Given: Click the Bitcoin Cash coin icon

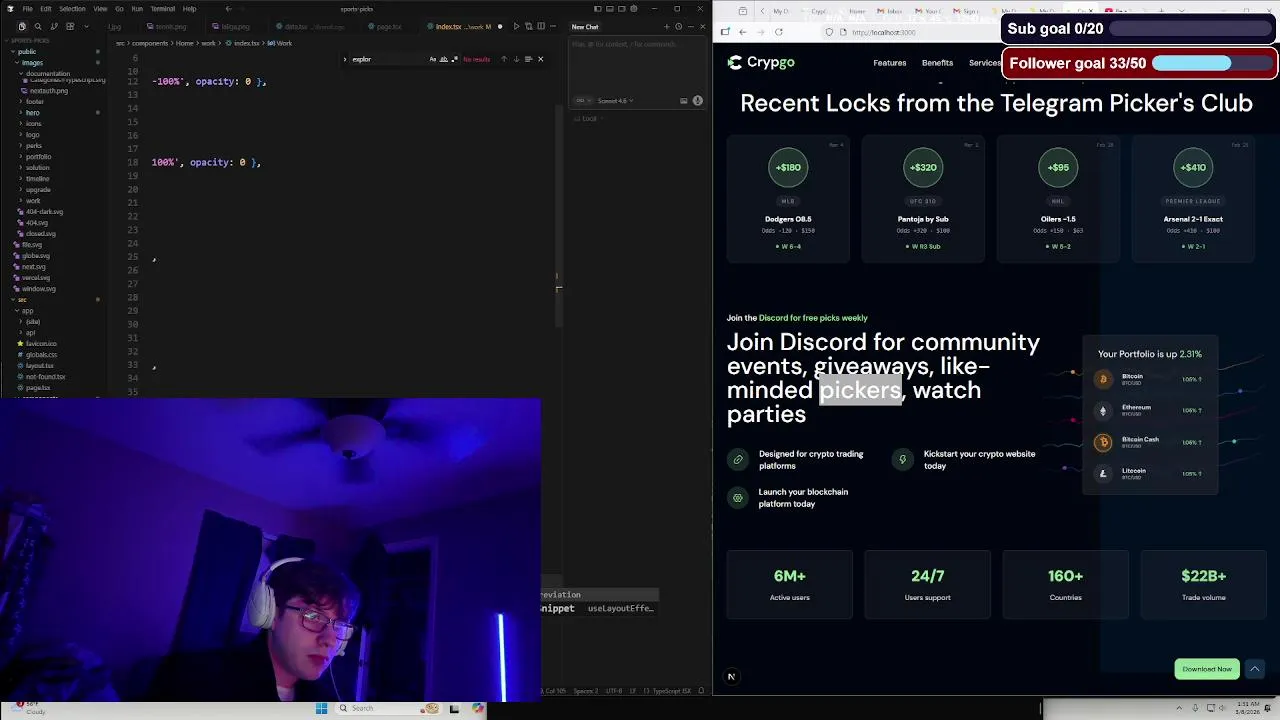Looking at the screenshot, I should point(1103,442).
